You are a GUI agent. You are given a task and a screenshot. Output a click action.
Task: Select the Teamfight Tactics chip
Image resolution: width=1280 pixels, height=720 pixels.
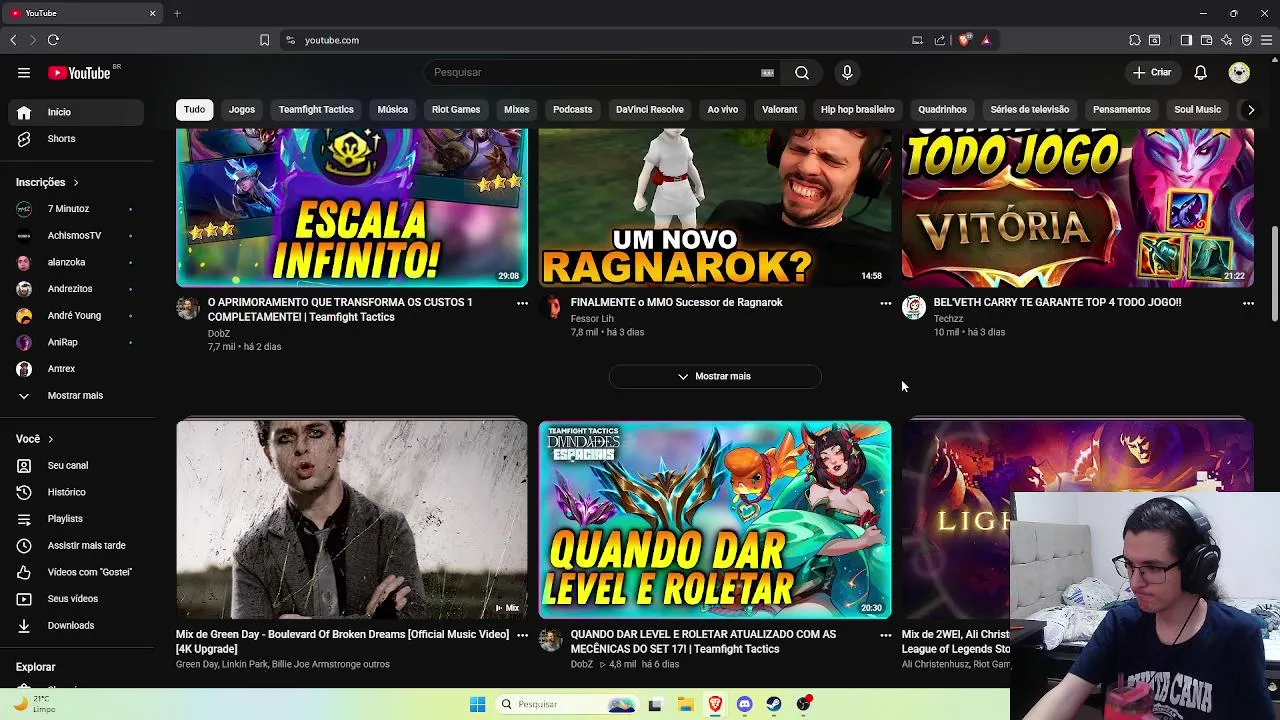[x=316, y=110]
